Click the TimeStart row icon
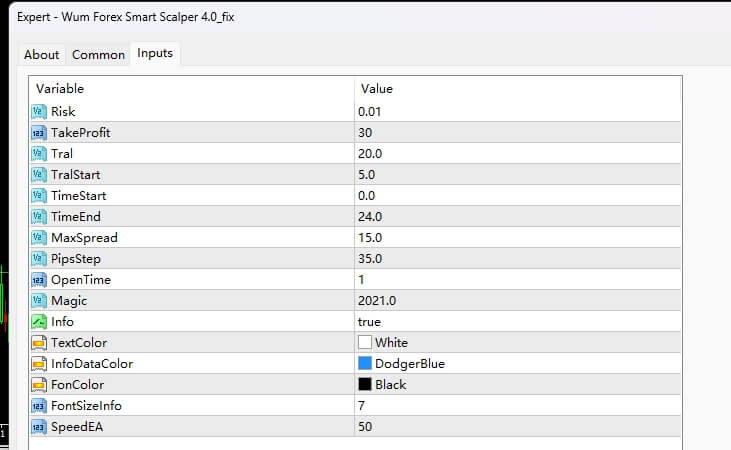Image resolution: width=731 pixels, height=450 pixels. tap(39, 195)
